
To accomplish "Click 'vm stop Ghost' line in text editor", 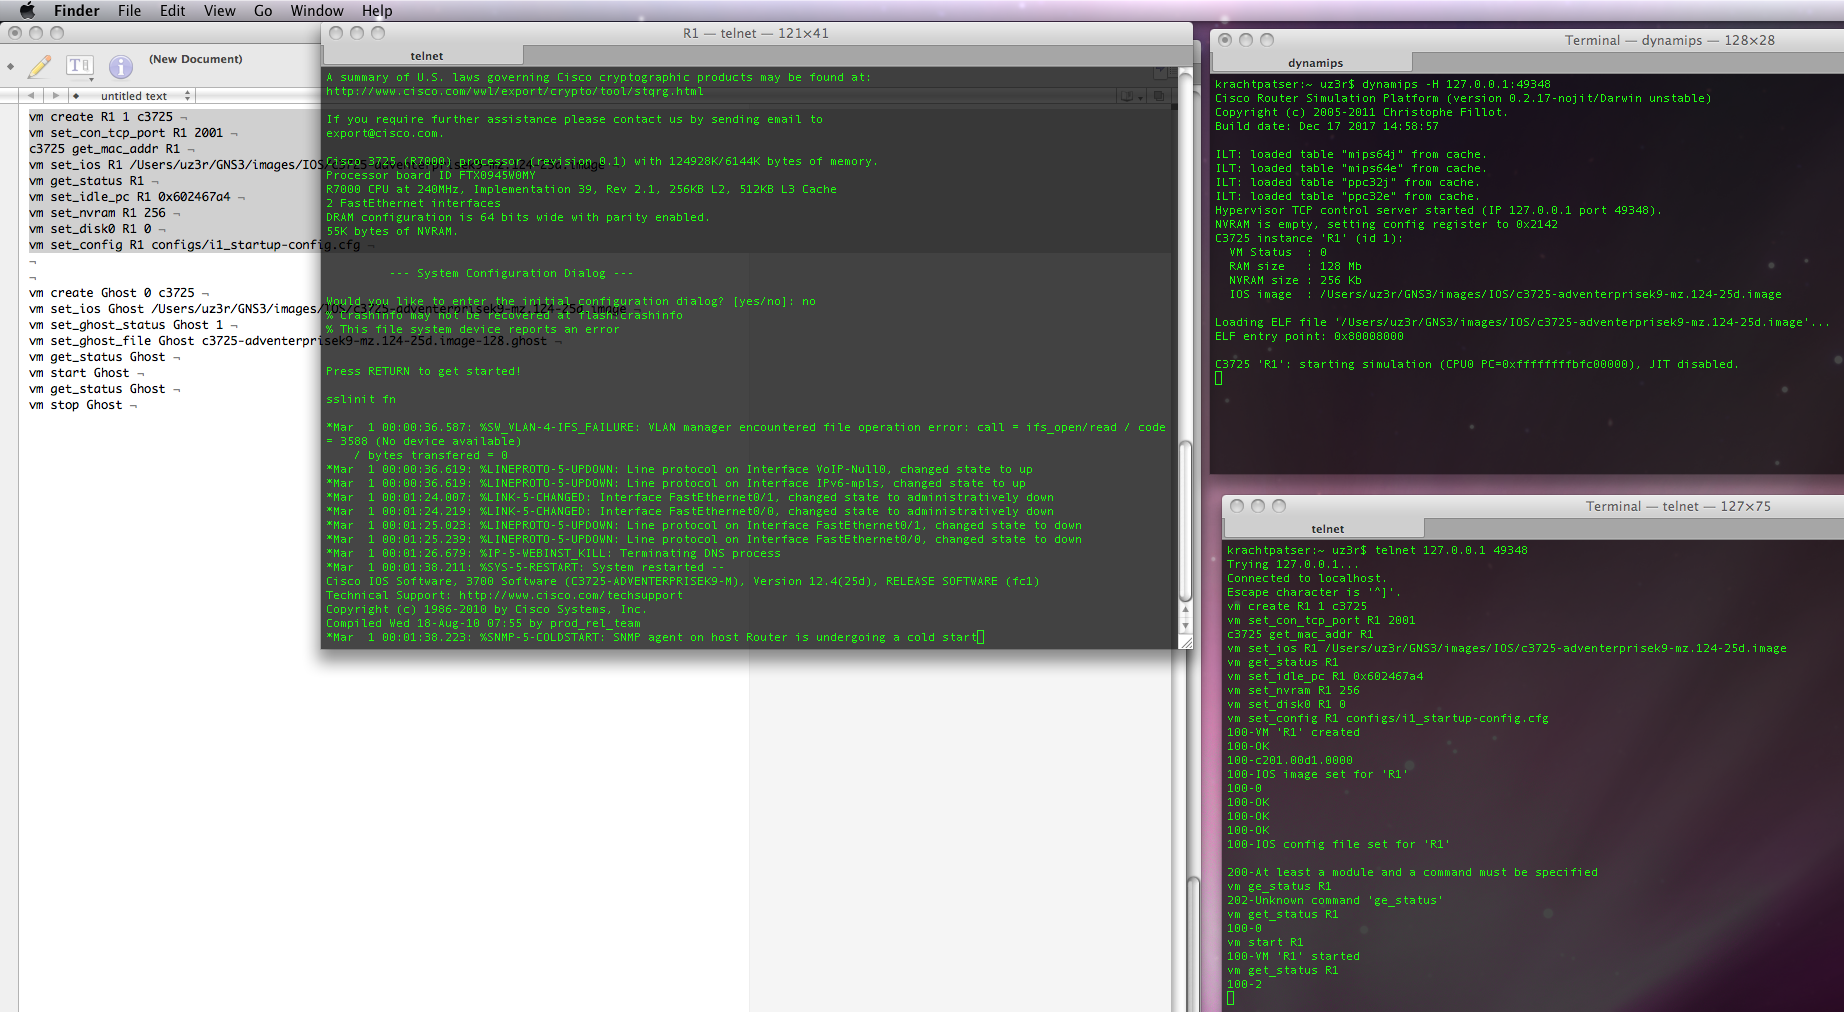I will [x=76, y=405].
